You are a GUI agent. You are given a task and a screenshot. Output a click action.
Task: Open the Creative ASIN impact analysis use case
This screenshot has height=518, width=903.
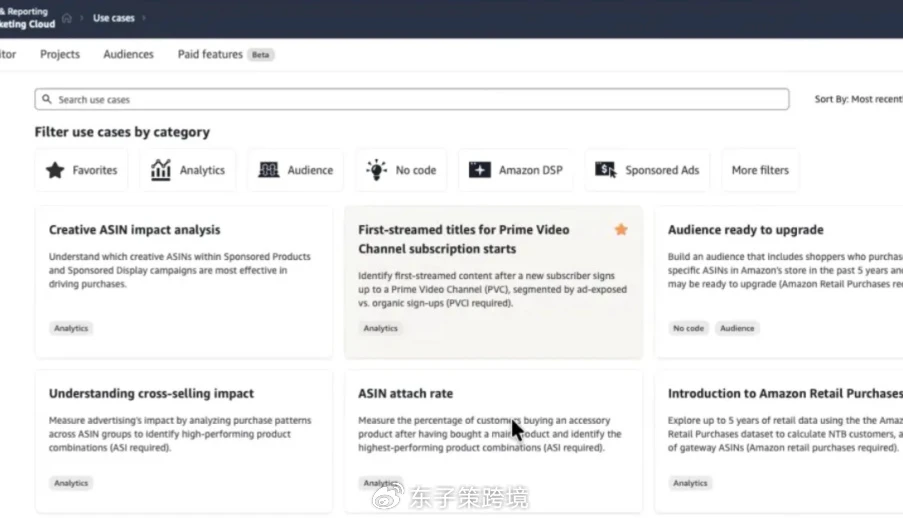coord(135,230)
